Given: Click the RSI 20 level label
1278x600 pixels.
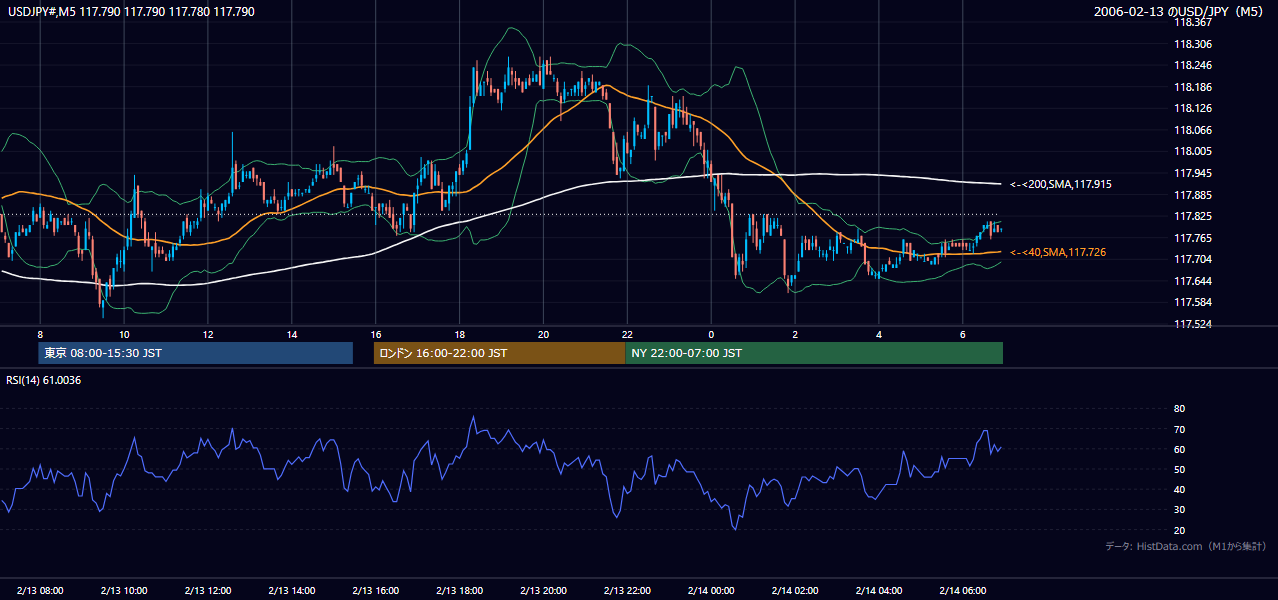Looking at the screenshot, I should (1179, 530).
